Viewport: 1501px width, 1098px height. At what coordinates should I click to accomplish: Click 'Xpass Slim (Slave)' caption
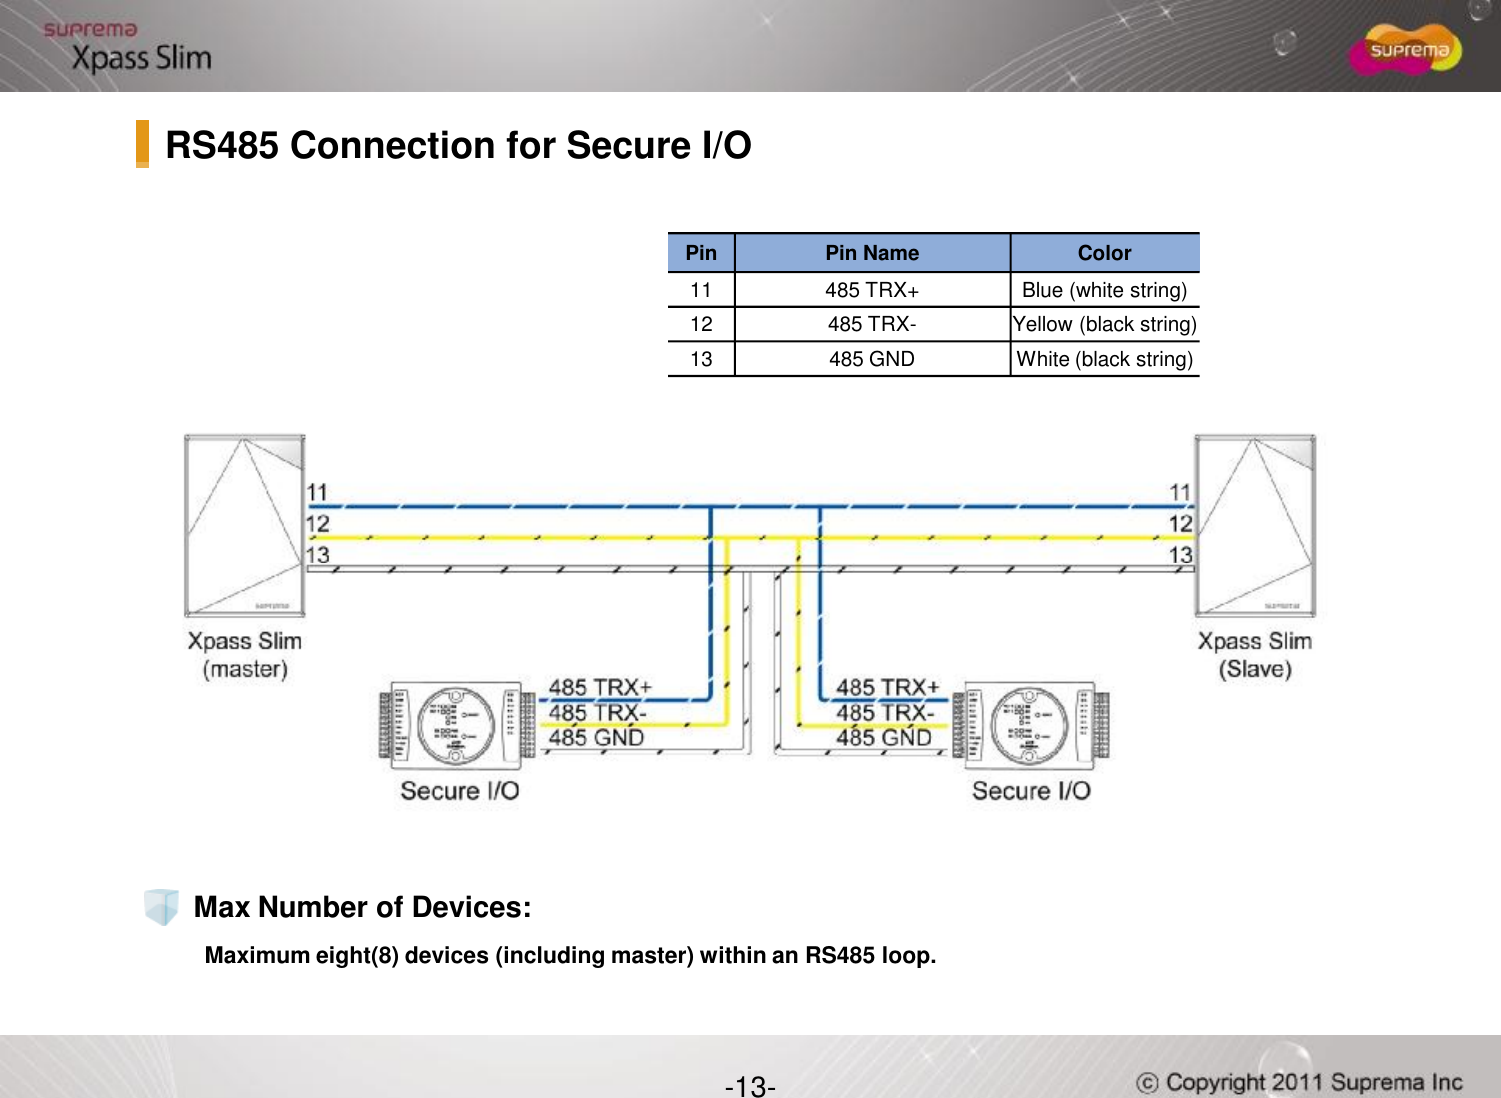tap(1255, 655)
